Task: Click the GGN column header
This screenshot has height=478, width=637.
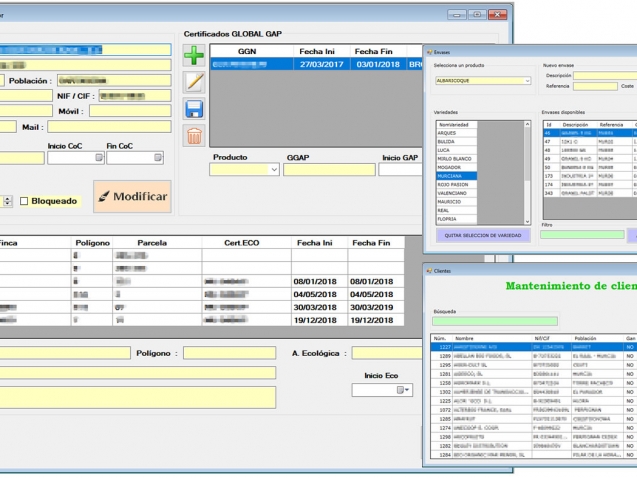Action: [x=247, y=52]
